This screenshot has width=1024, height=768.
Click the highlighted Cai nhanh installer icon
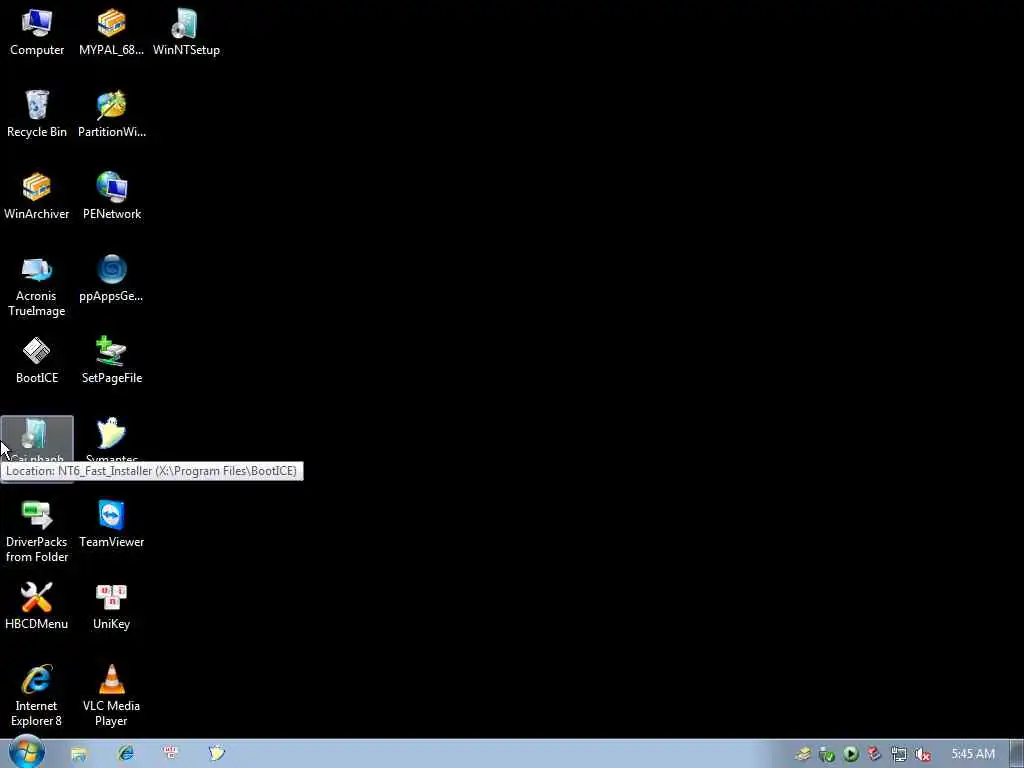(x=37, y=440)
